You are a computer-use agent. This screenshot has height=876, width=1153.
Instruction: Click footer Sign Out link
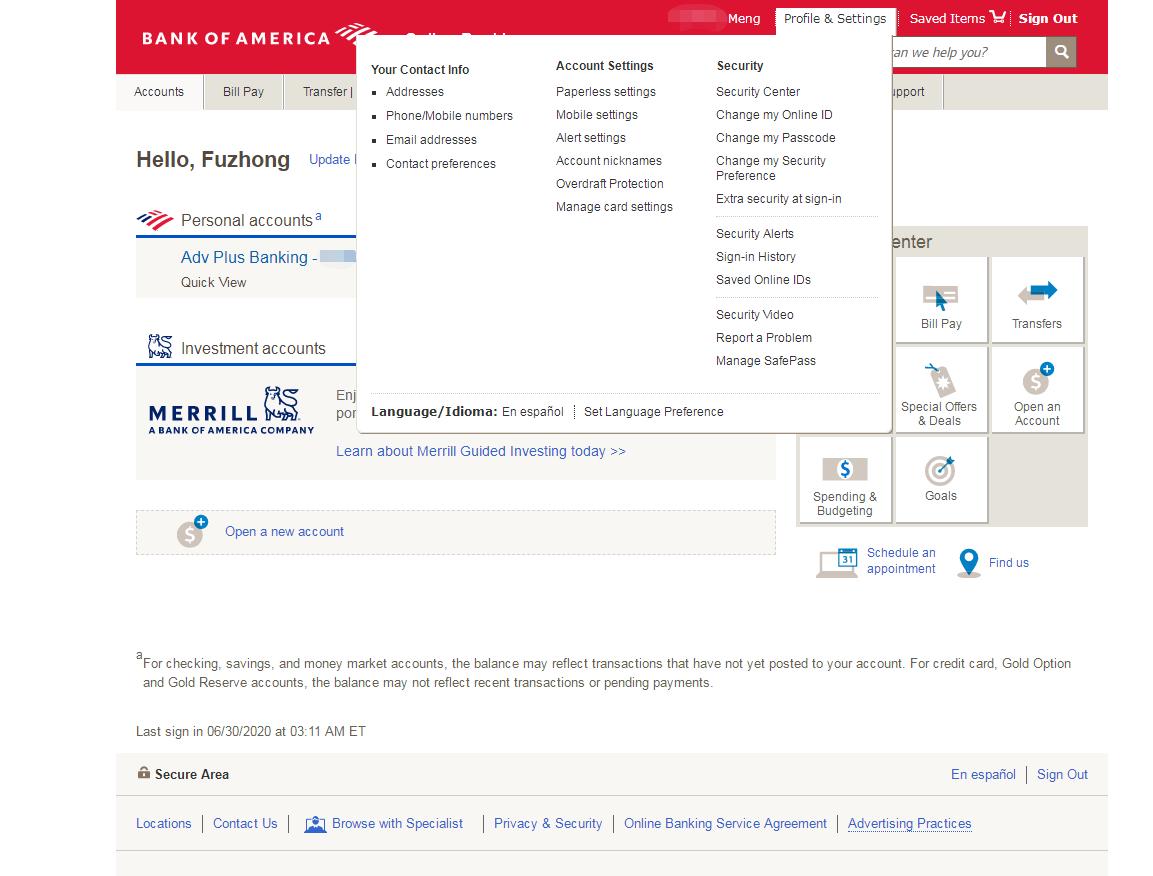1062,774
